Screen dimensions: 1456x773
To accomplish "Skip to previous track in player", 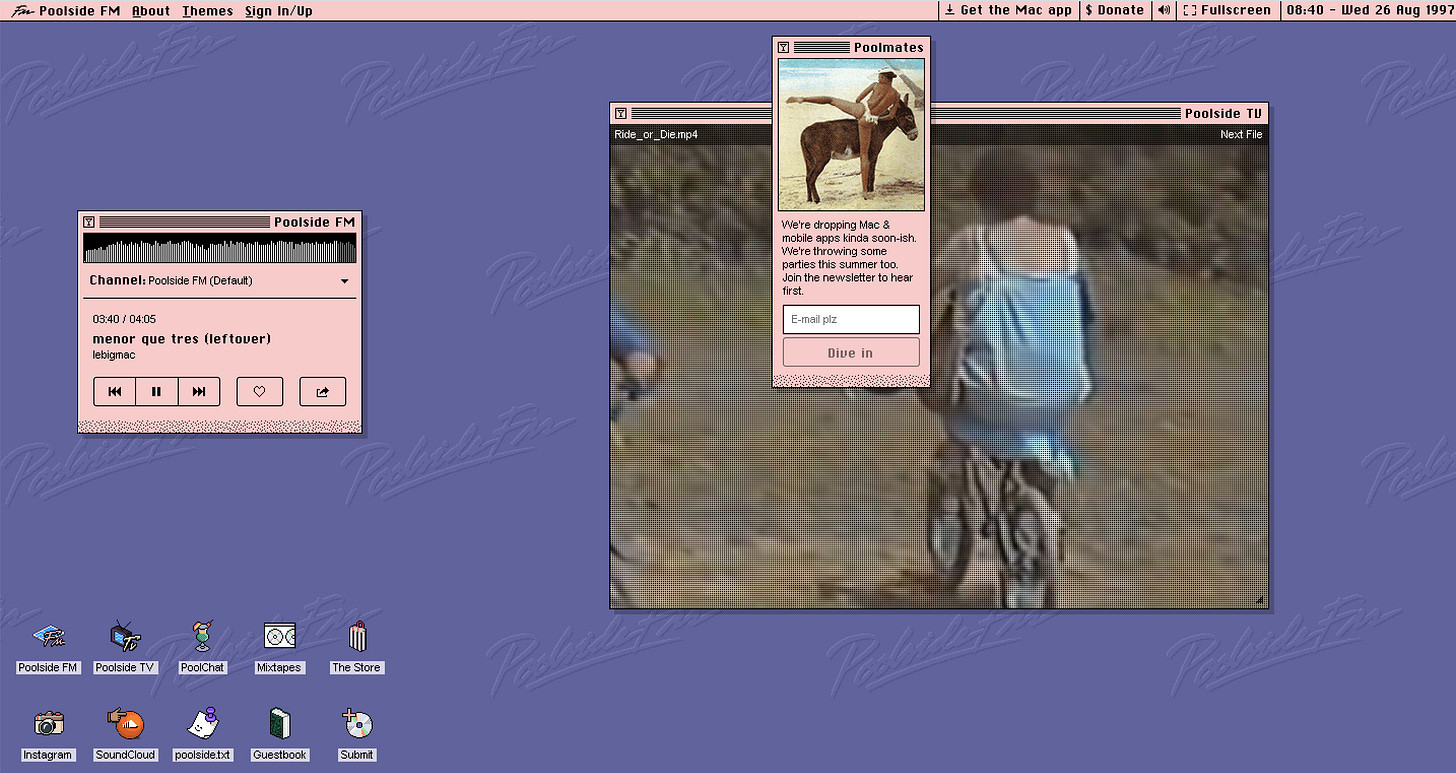I will coord(115,392).
